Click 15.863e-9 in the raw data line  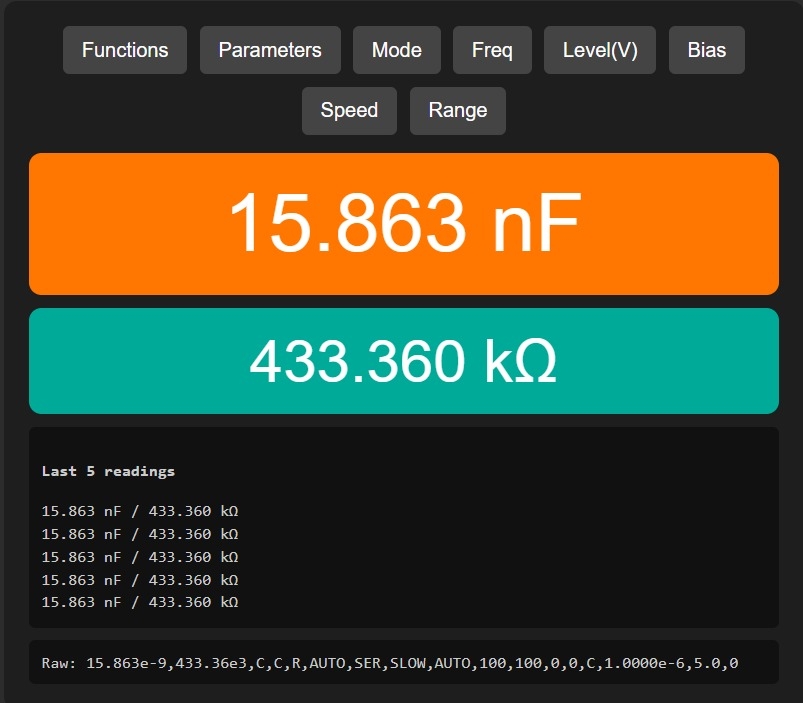(127, 663)
